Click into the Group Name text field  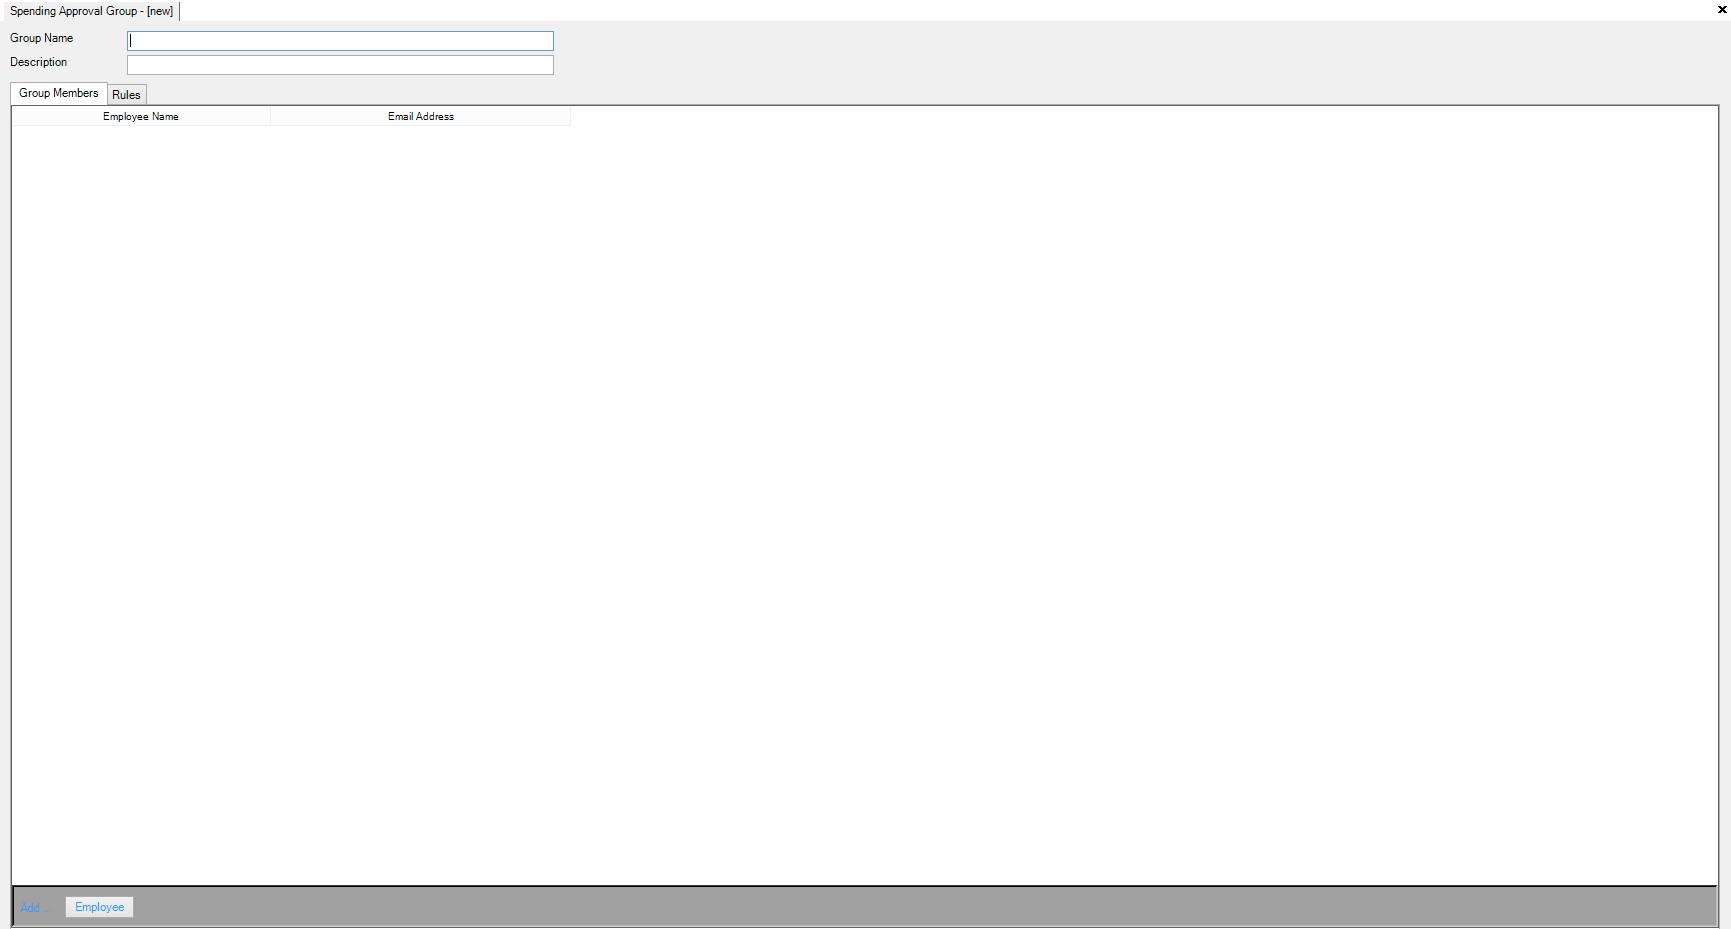340,41
